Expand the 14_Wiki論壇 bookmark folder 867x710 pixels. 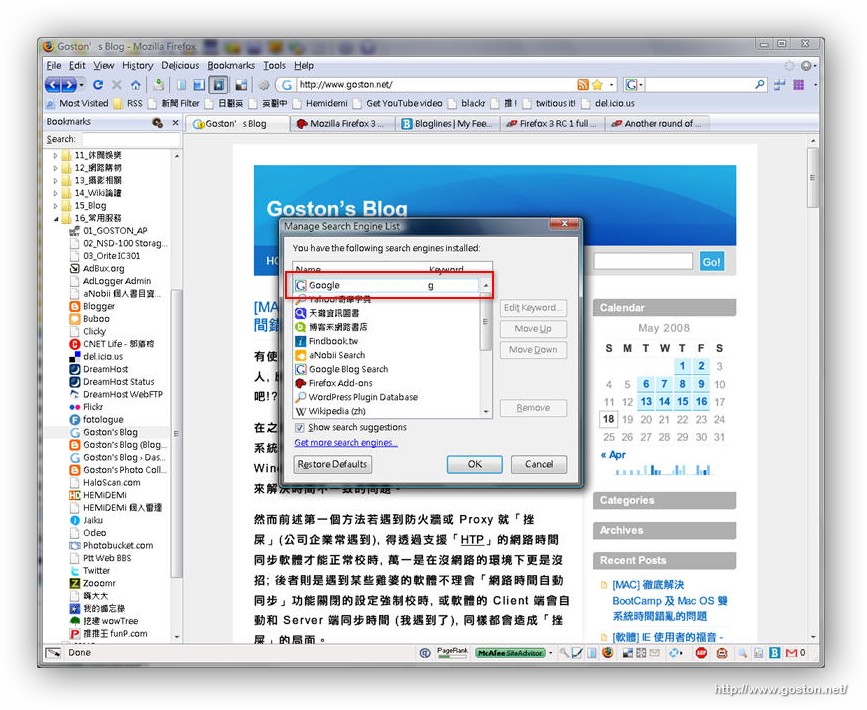point(55,193)
